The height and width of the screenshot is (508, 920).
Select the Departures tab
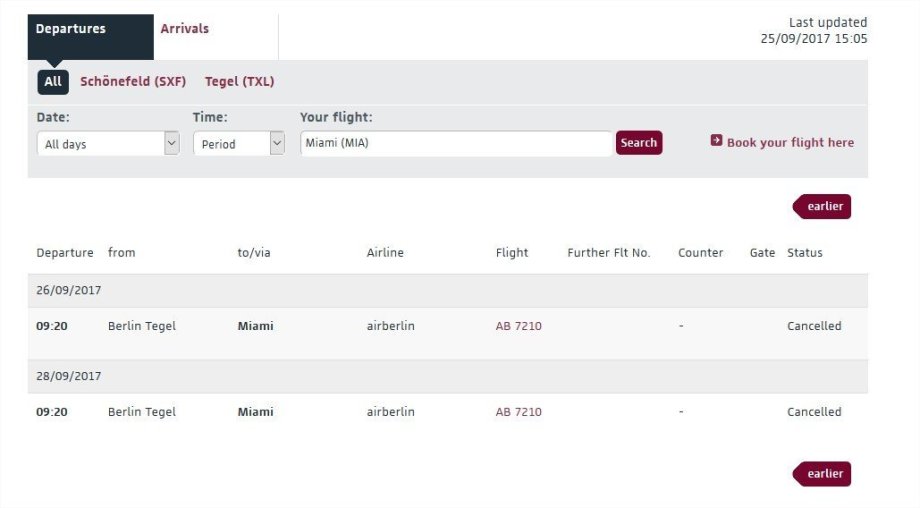tap(71, 29)
